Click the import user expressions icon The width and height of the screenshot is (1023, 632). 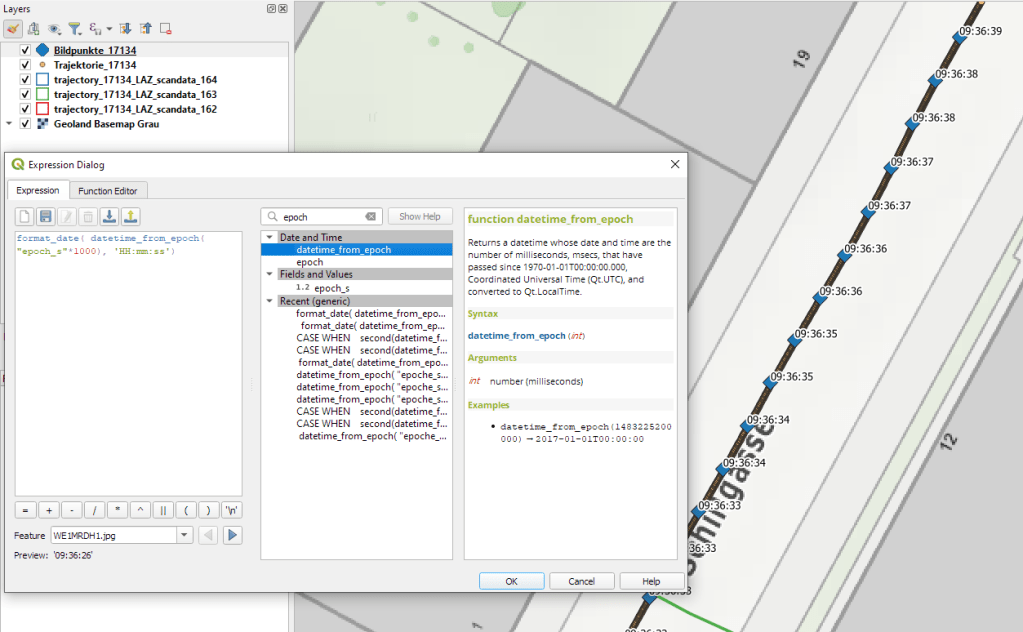click(110, 216)
